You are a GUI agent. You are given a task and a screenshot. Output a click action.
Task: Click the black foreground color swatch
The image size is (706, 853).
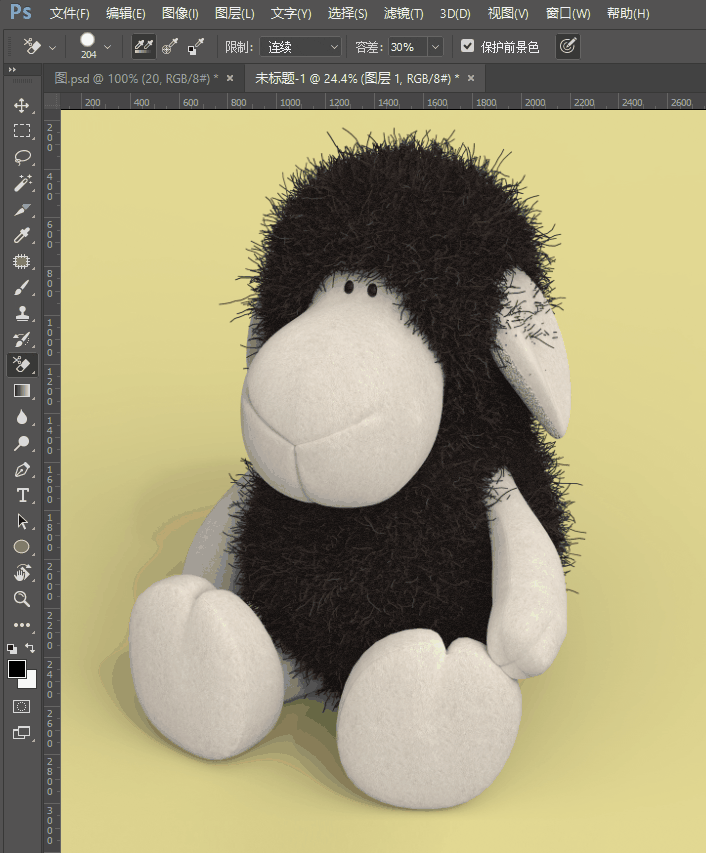[17, 669]
